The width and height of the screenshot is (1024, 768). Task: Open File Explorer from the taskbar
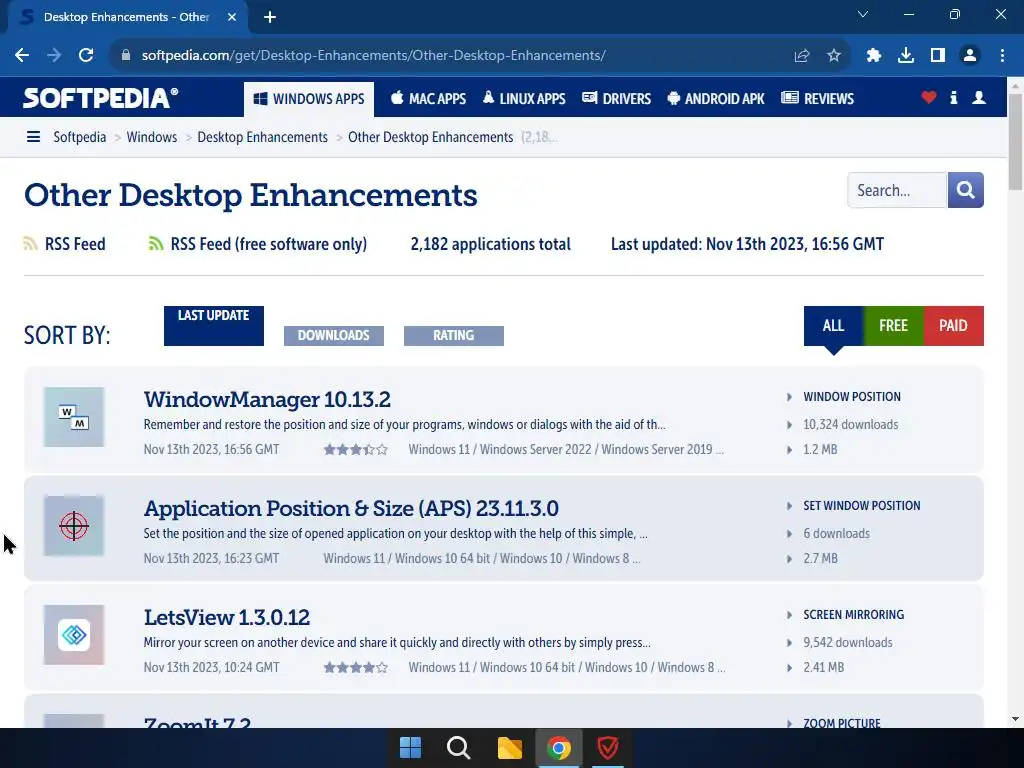tap(509, 748)
